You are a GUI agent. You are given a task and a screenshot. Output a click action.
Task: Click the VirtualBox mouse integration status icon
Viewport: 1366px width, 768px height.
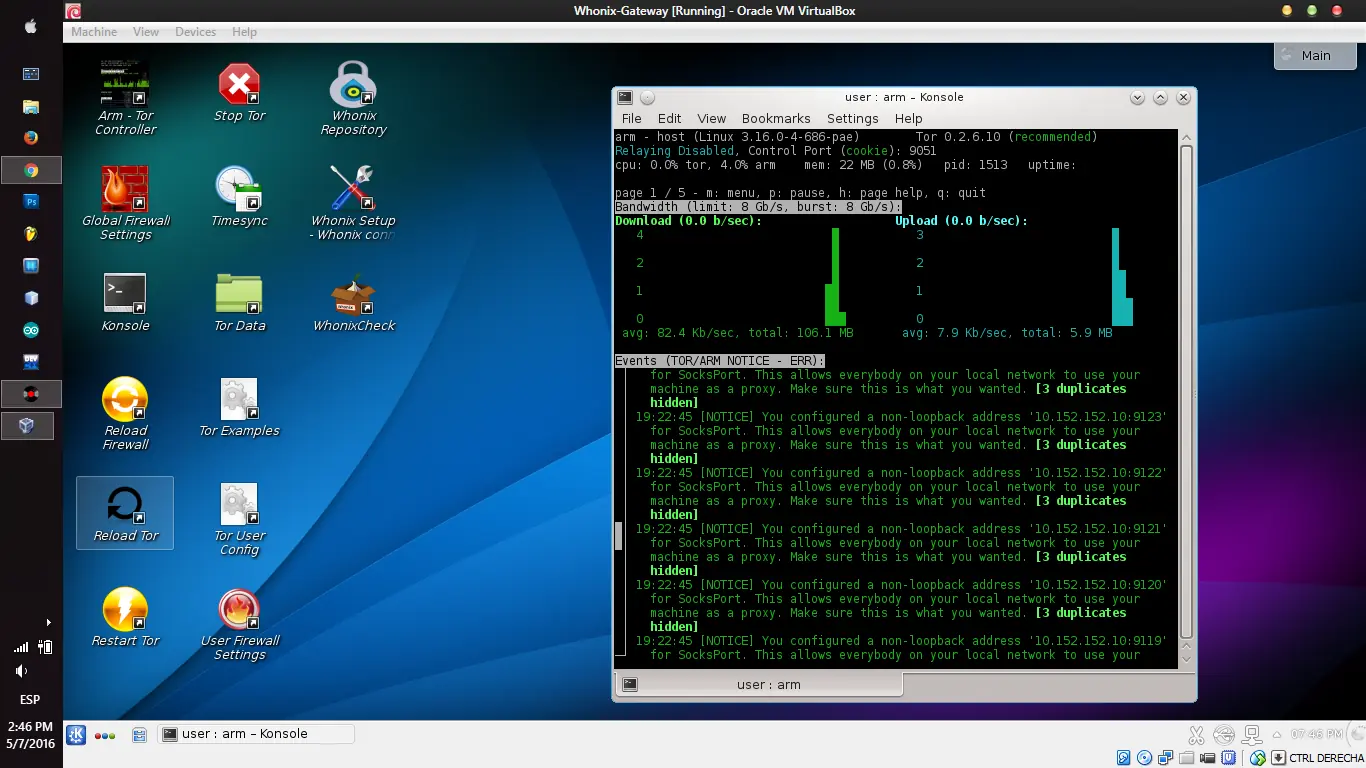(x=1258, y=758)
